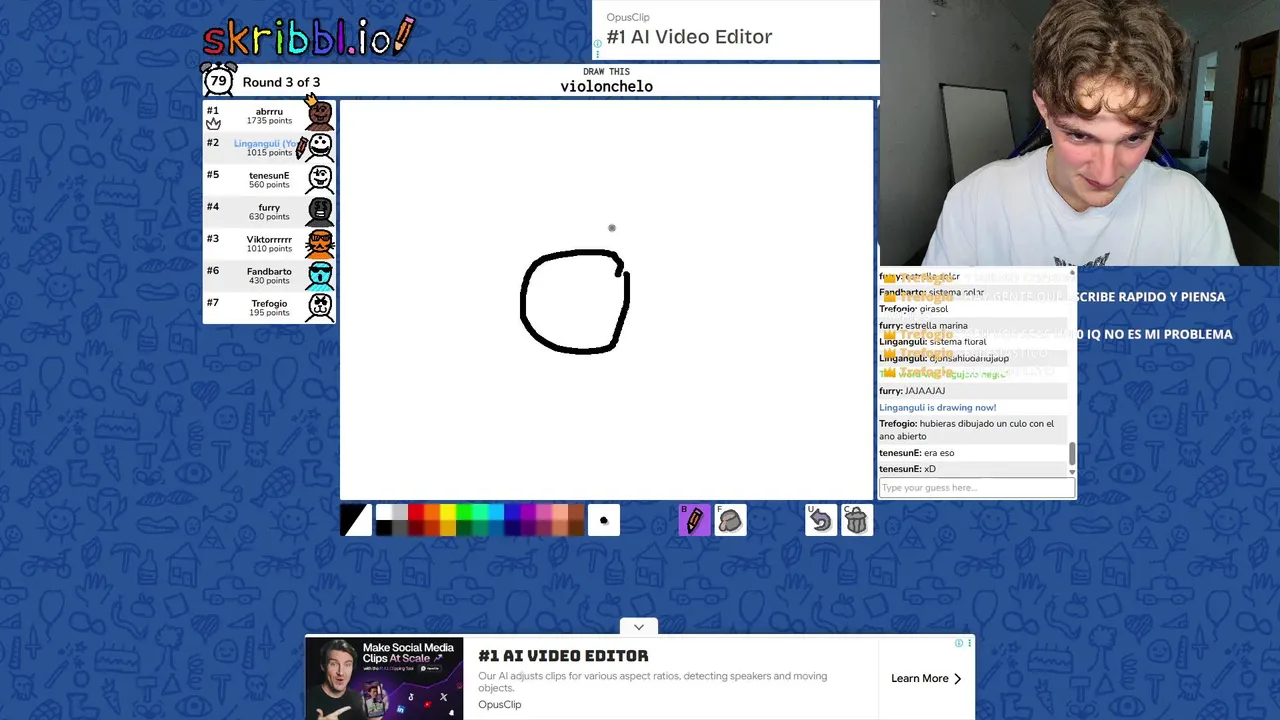The width and height of the screenshot is (1280, 720).
Task: Pick the bright red color swatch
Action: pos(416,512)
